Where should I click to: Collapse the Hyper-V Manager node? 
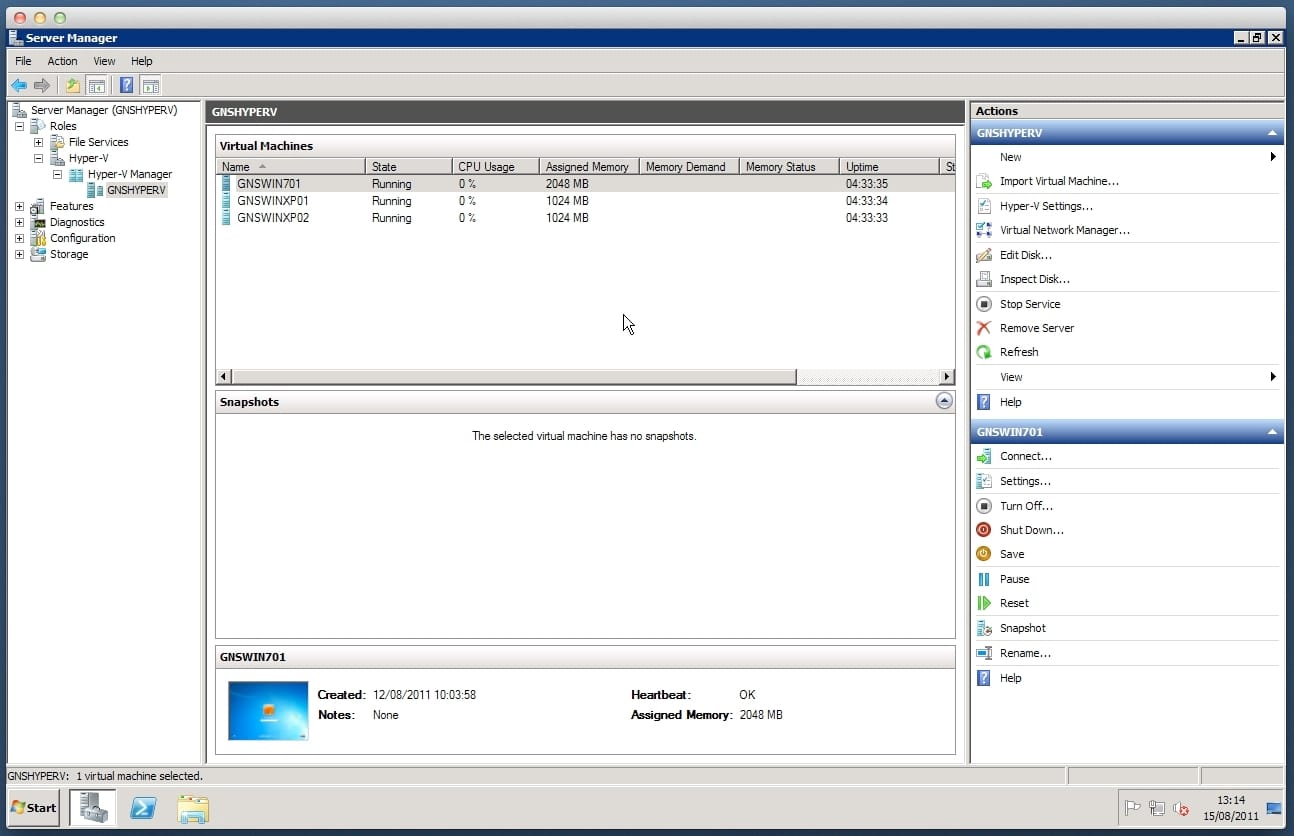click(x=57, y=174)
